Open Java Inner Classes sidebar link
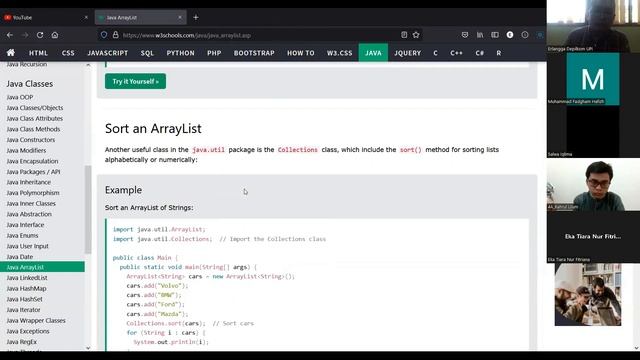Image resolution: width=640 pixels, height=360 pixels. tap(31, 203)
